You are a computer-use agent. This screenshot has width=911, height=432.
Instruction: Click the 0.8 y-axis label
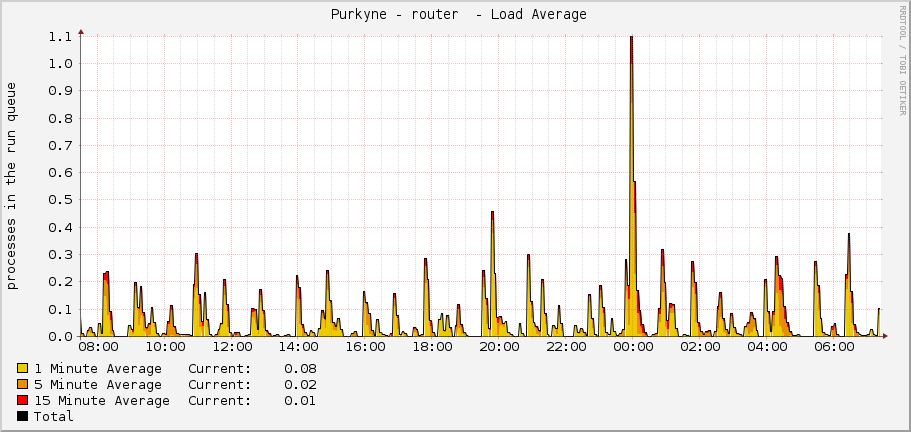click(59, 118)
